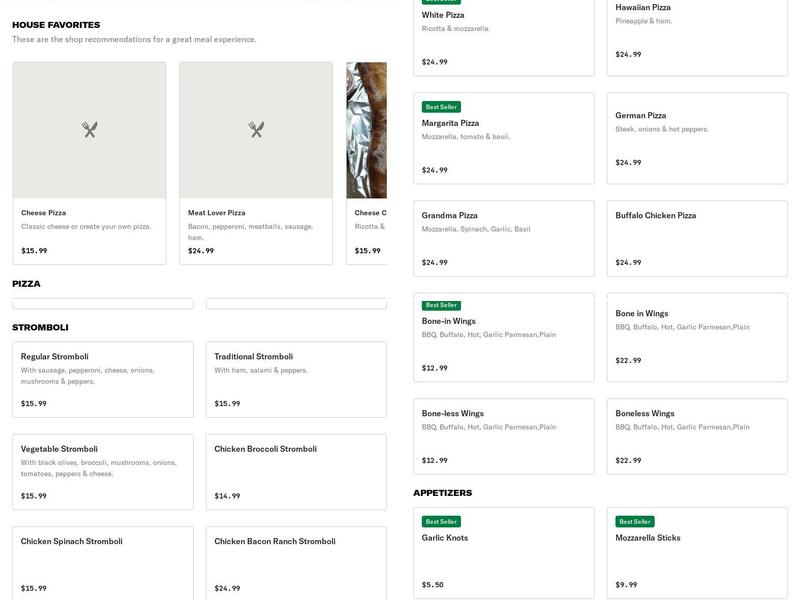This screenshot has width=800, height=600.
Task: Click the Best Seller badge above Bone-in Wings
Action: [441, 305]
